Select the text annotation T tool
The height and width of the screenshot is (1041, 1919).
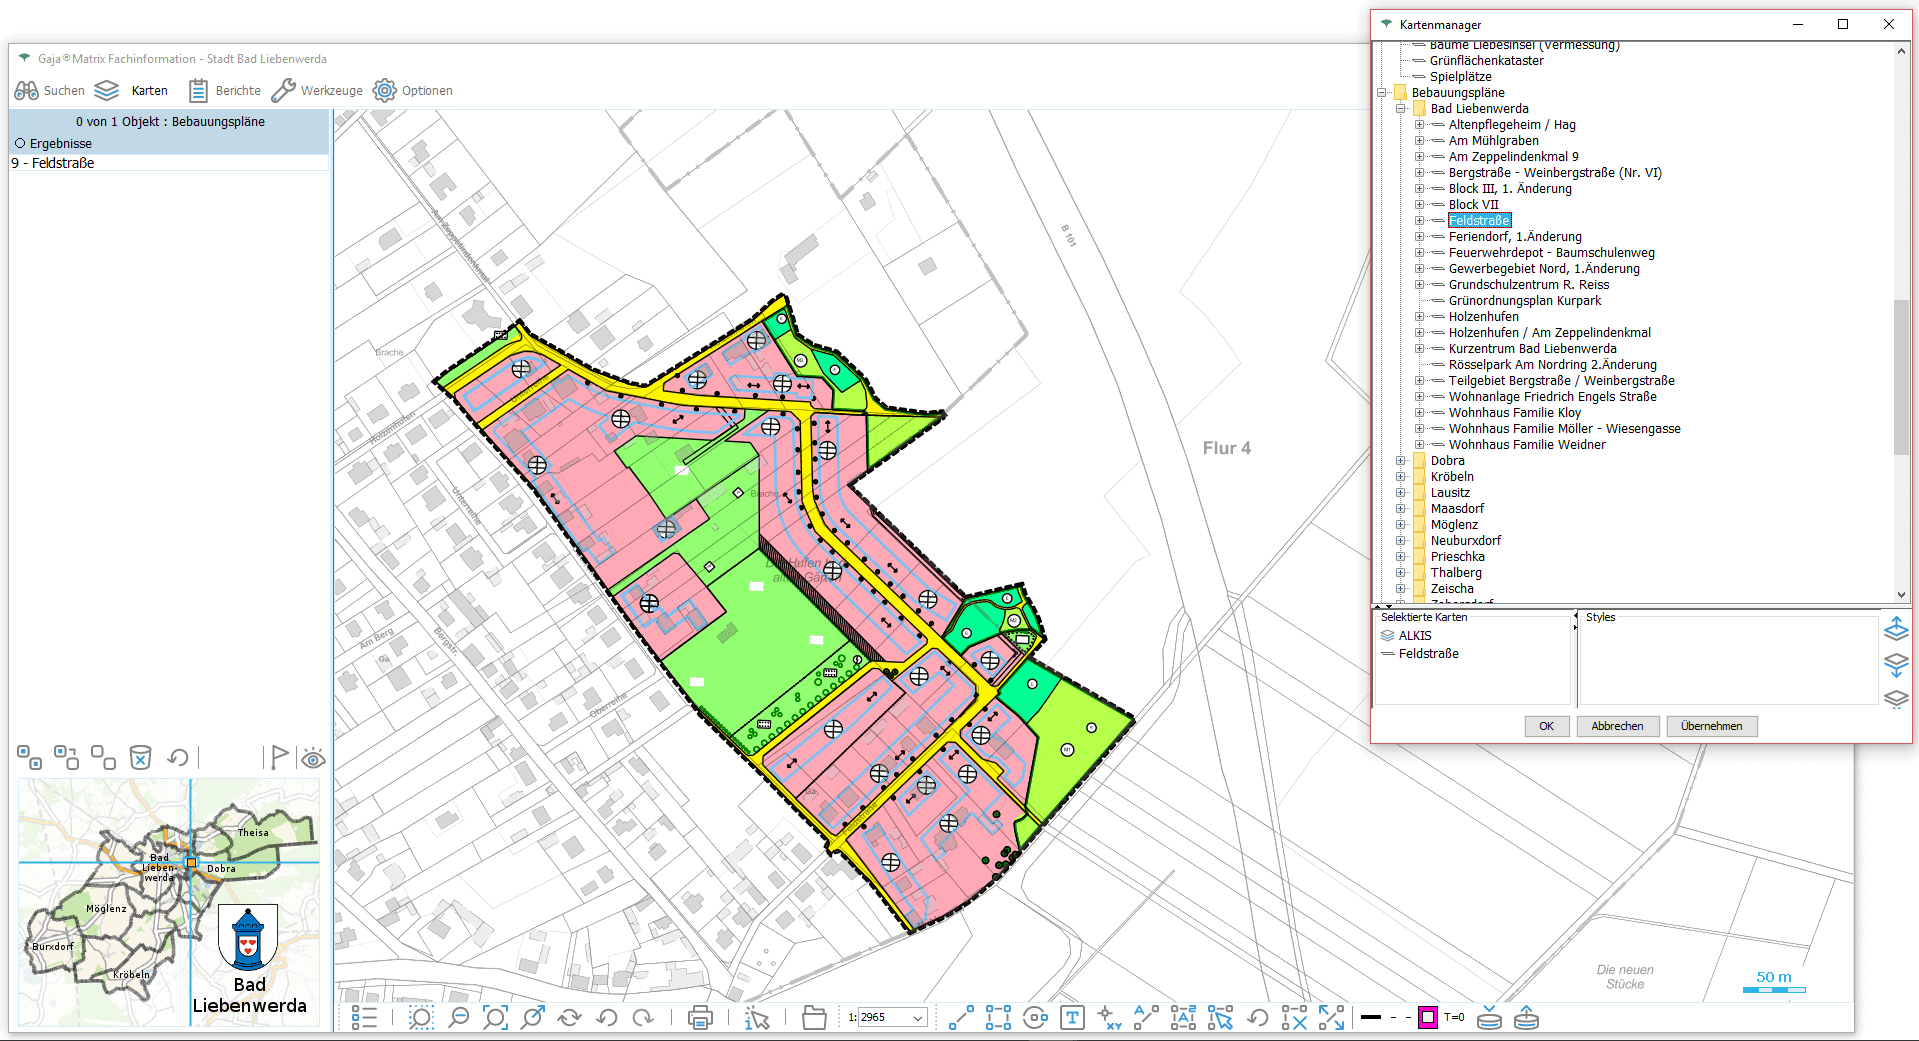[x=1072, y=1018]
